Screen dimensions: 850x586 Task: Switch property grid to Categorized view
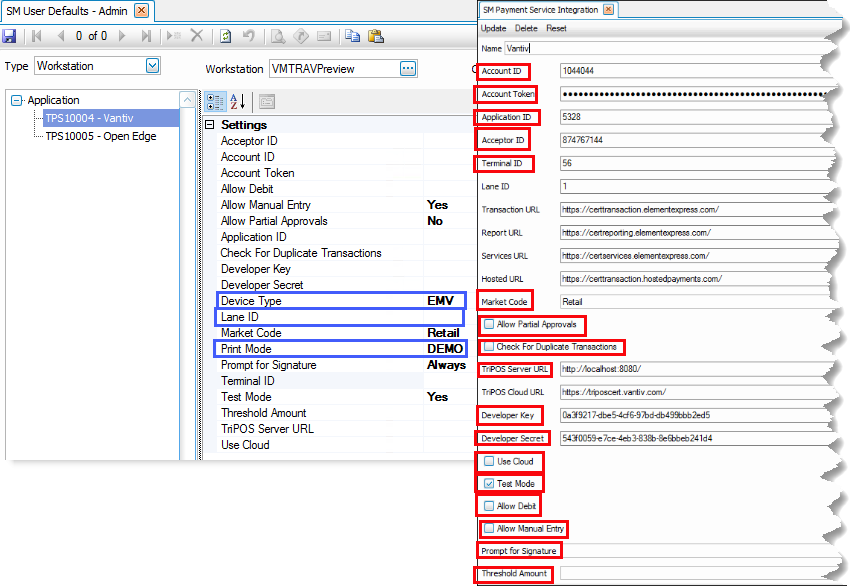215,101
